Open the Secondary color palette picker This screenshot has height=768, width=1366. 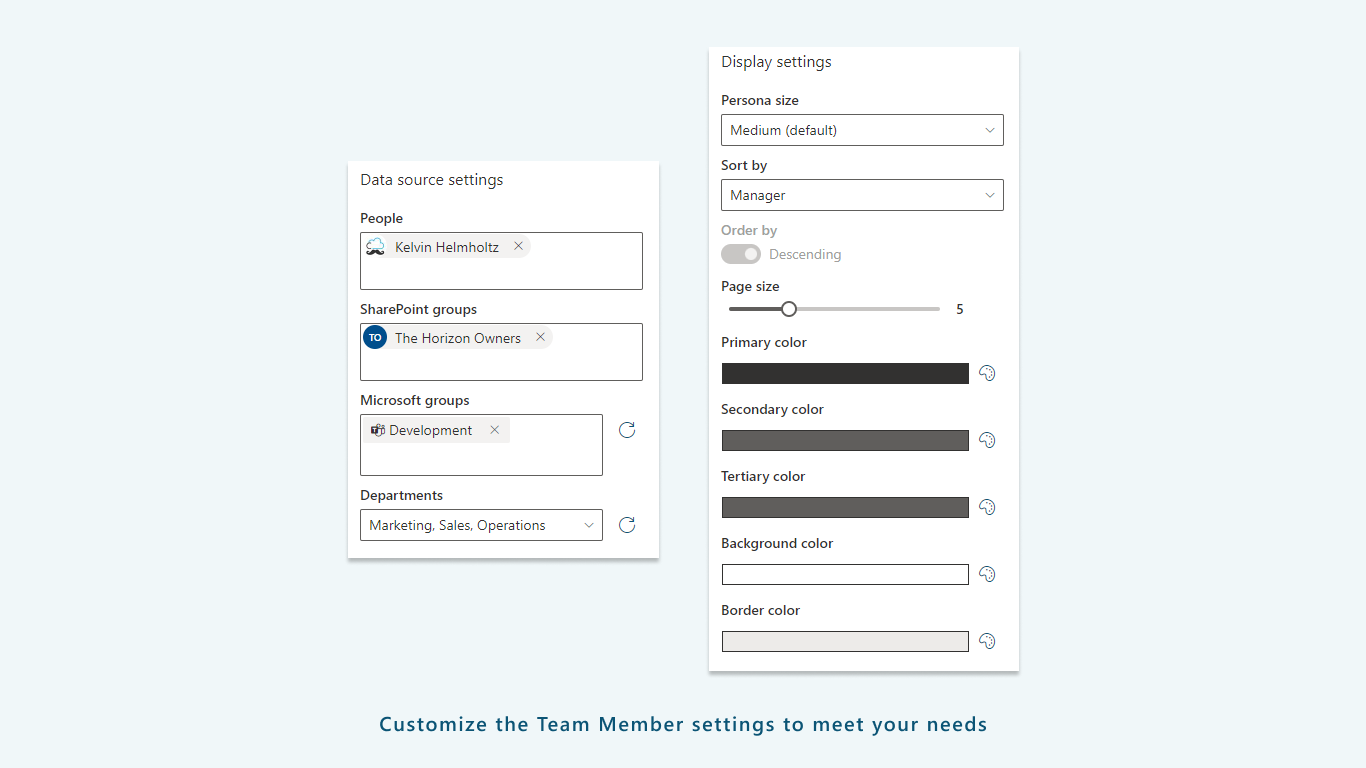click(987, 440)
